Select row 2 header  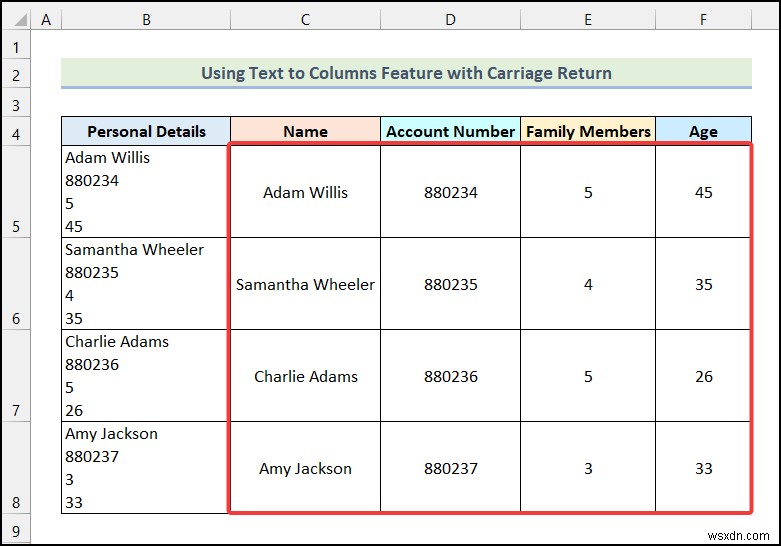[x=16, y=74]
